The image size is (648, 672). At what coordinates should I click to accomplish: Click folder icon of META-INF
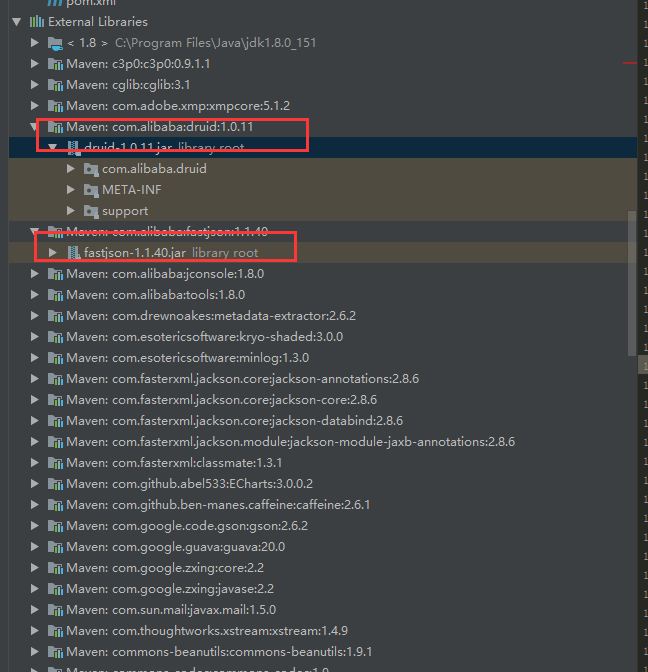91,190
